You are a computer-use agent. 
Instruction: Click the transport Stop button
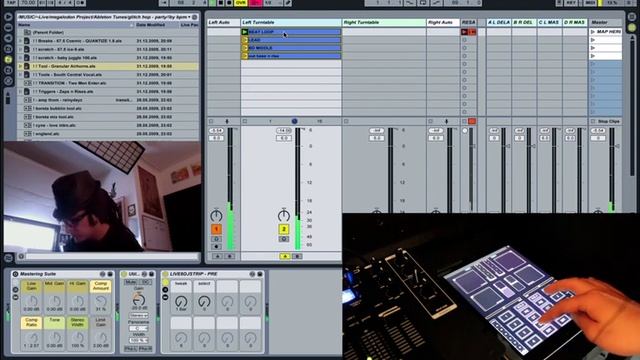[221, 2]
